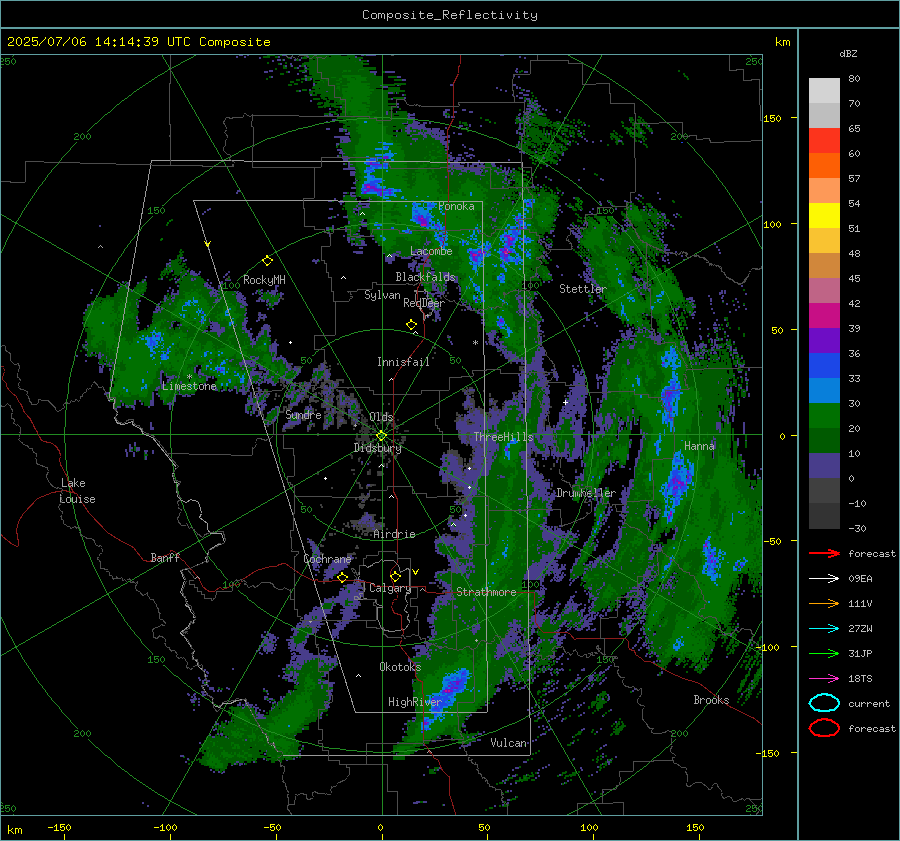900x841 pixels.
Task: Click the -150 tick on bottom km axis
Action: point(59,827)
